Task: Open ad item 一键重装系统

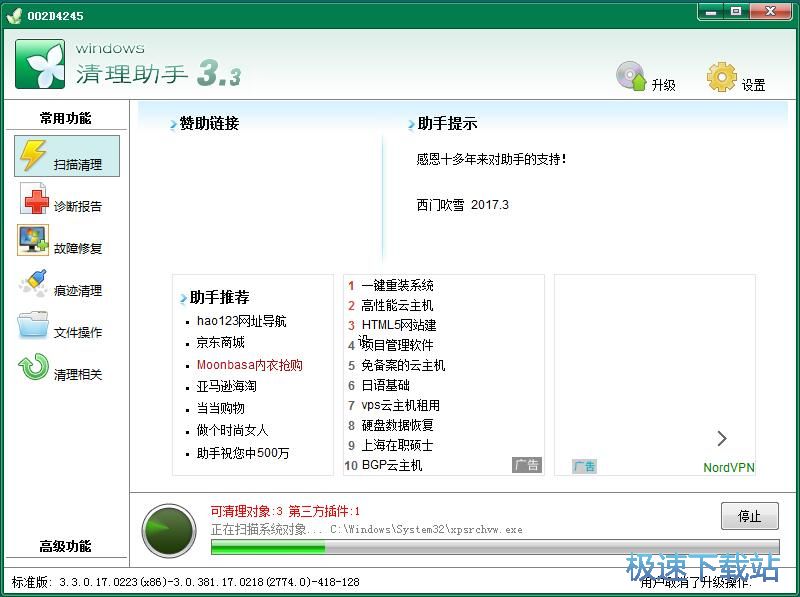Action: (397, 285)
